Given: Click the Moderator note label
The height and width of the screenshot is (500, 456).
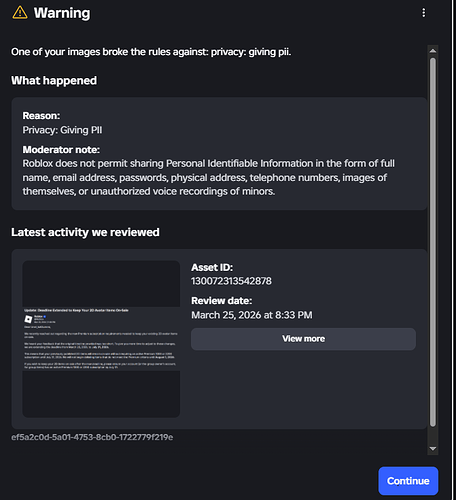Looking at the screenshot, I should [x=61, y=150].
